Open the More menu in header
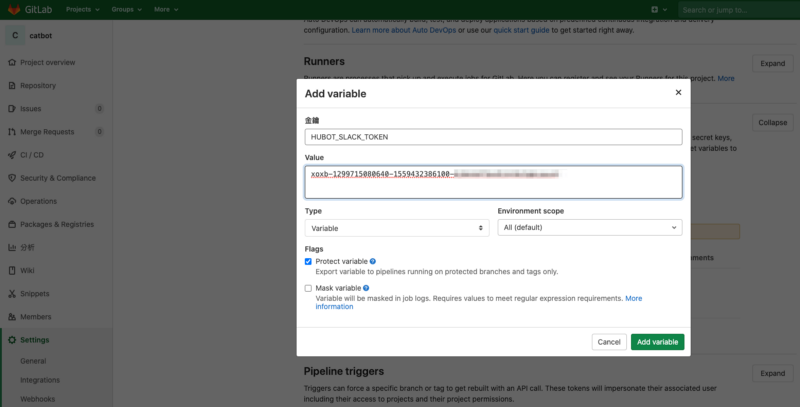The image size is (800, 407). tap(166, 9)
